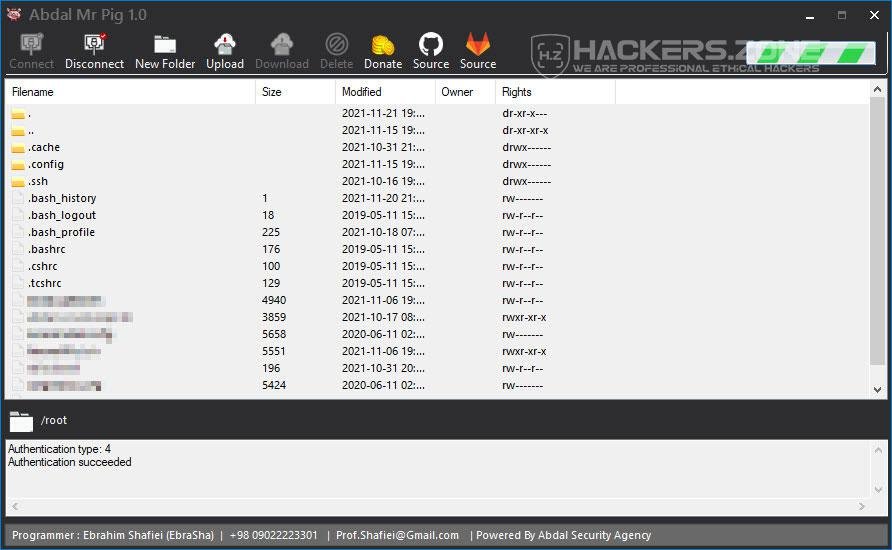Click the file list scroll down arrow
Screen dimensions: 892x550
click(877, 390)
